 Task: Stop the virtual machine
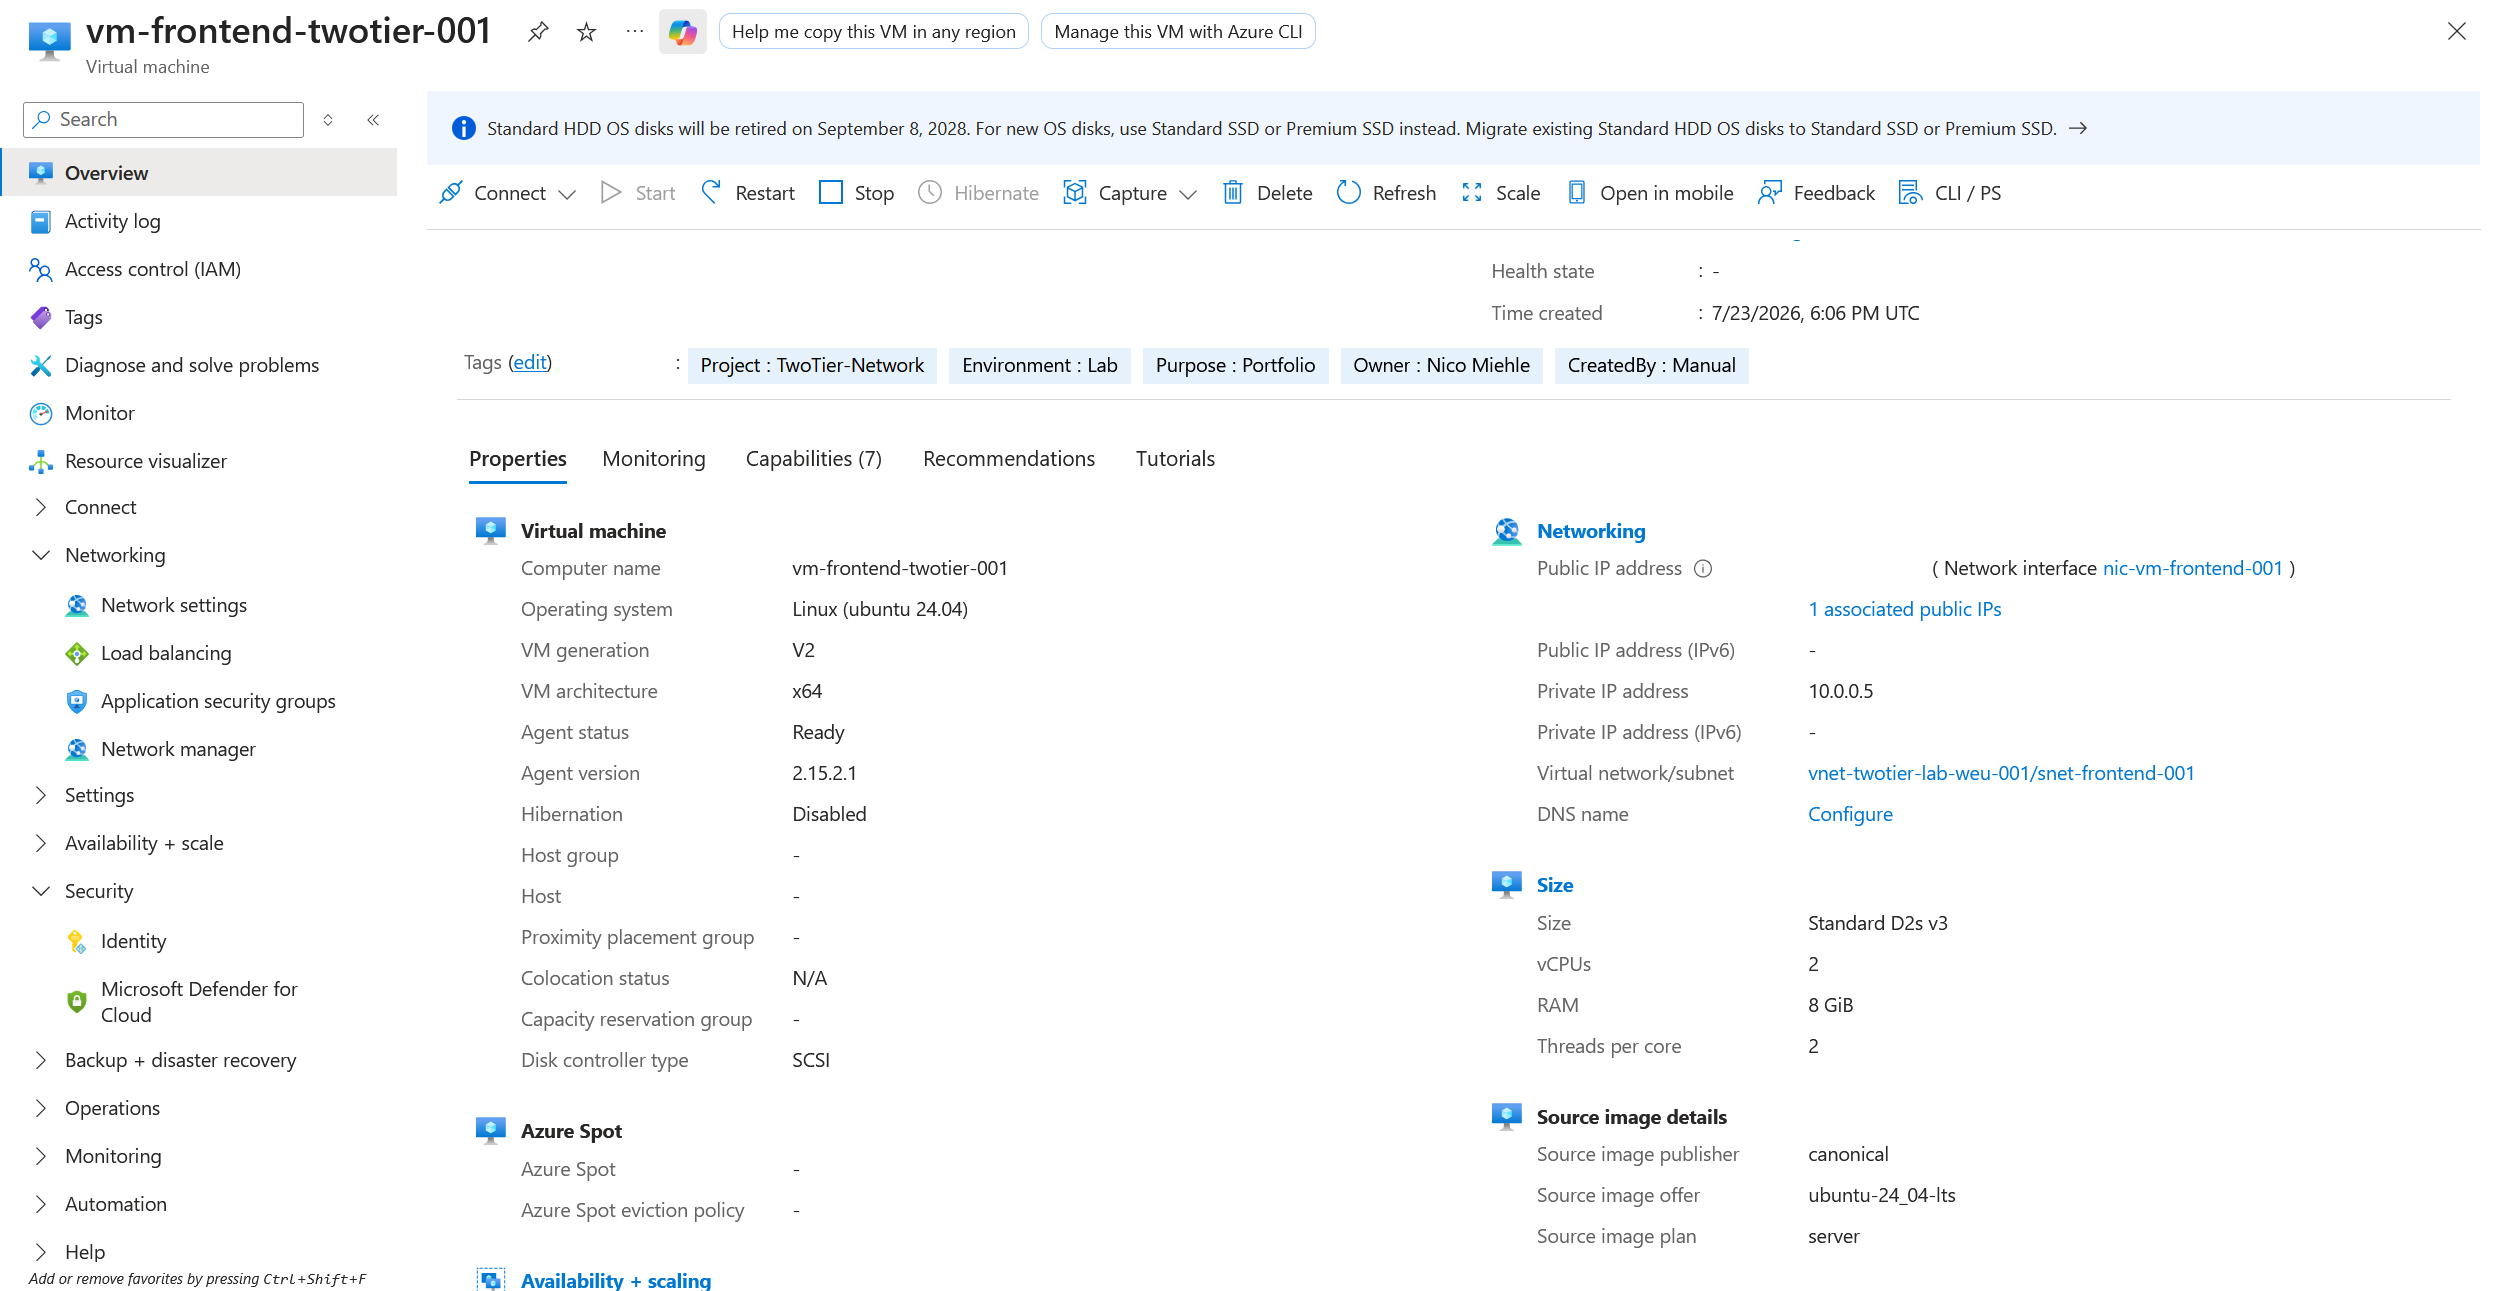point(856,193)
